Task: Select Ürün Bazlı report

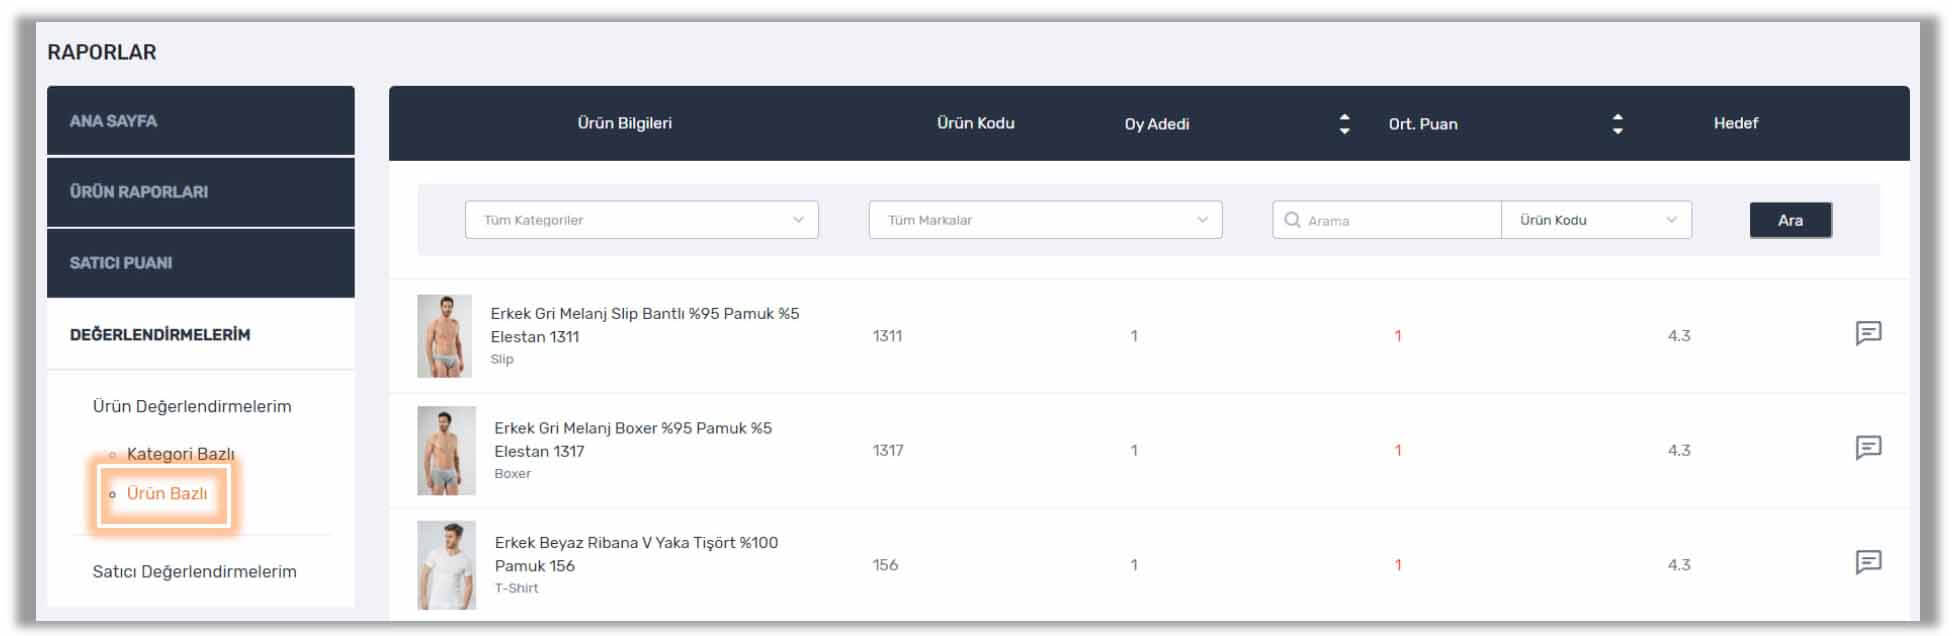Action: click(167, 494)
